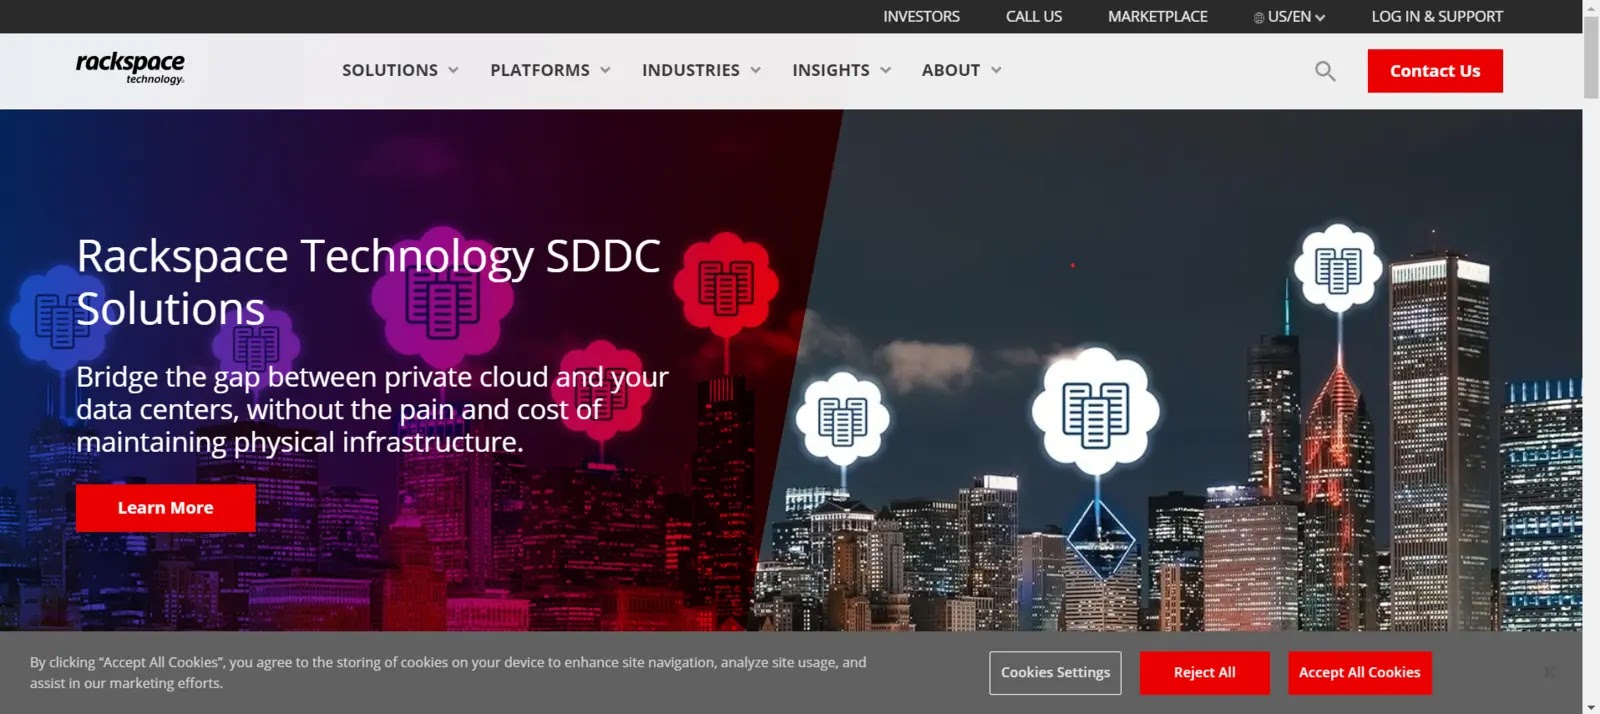Open the SOLUTIONS navigation item
Image resolution: width=1600 pixels, height=714 pixels.
click(390, 70)
